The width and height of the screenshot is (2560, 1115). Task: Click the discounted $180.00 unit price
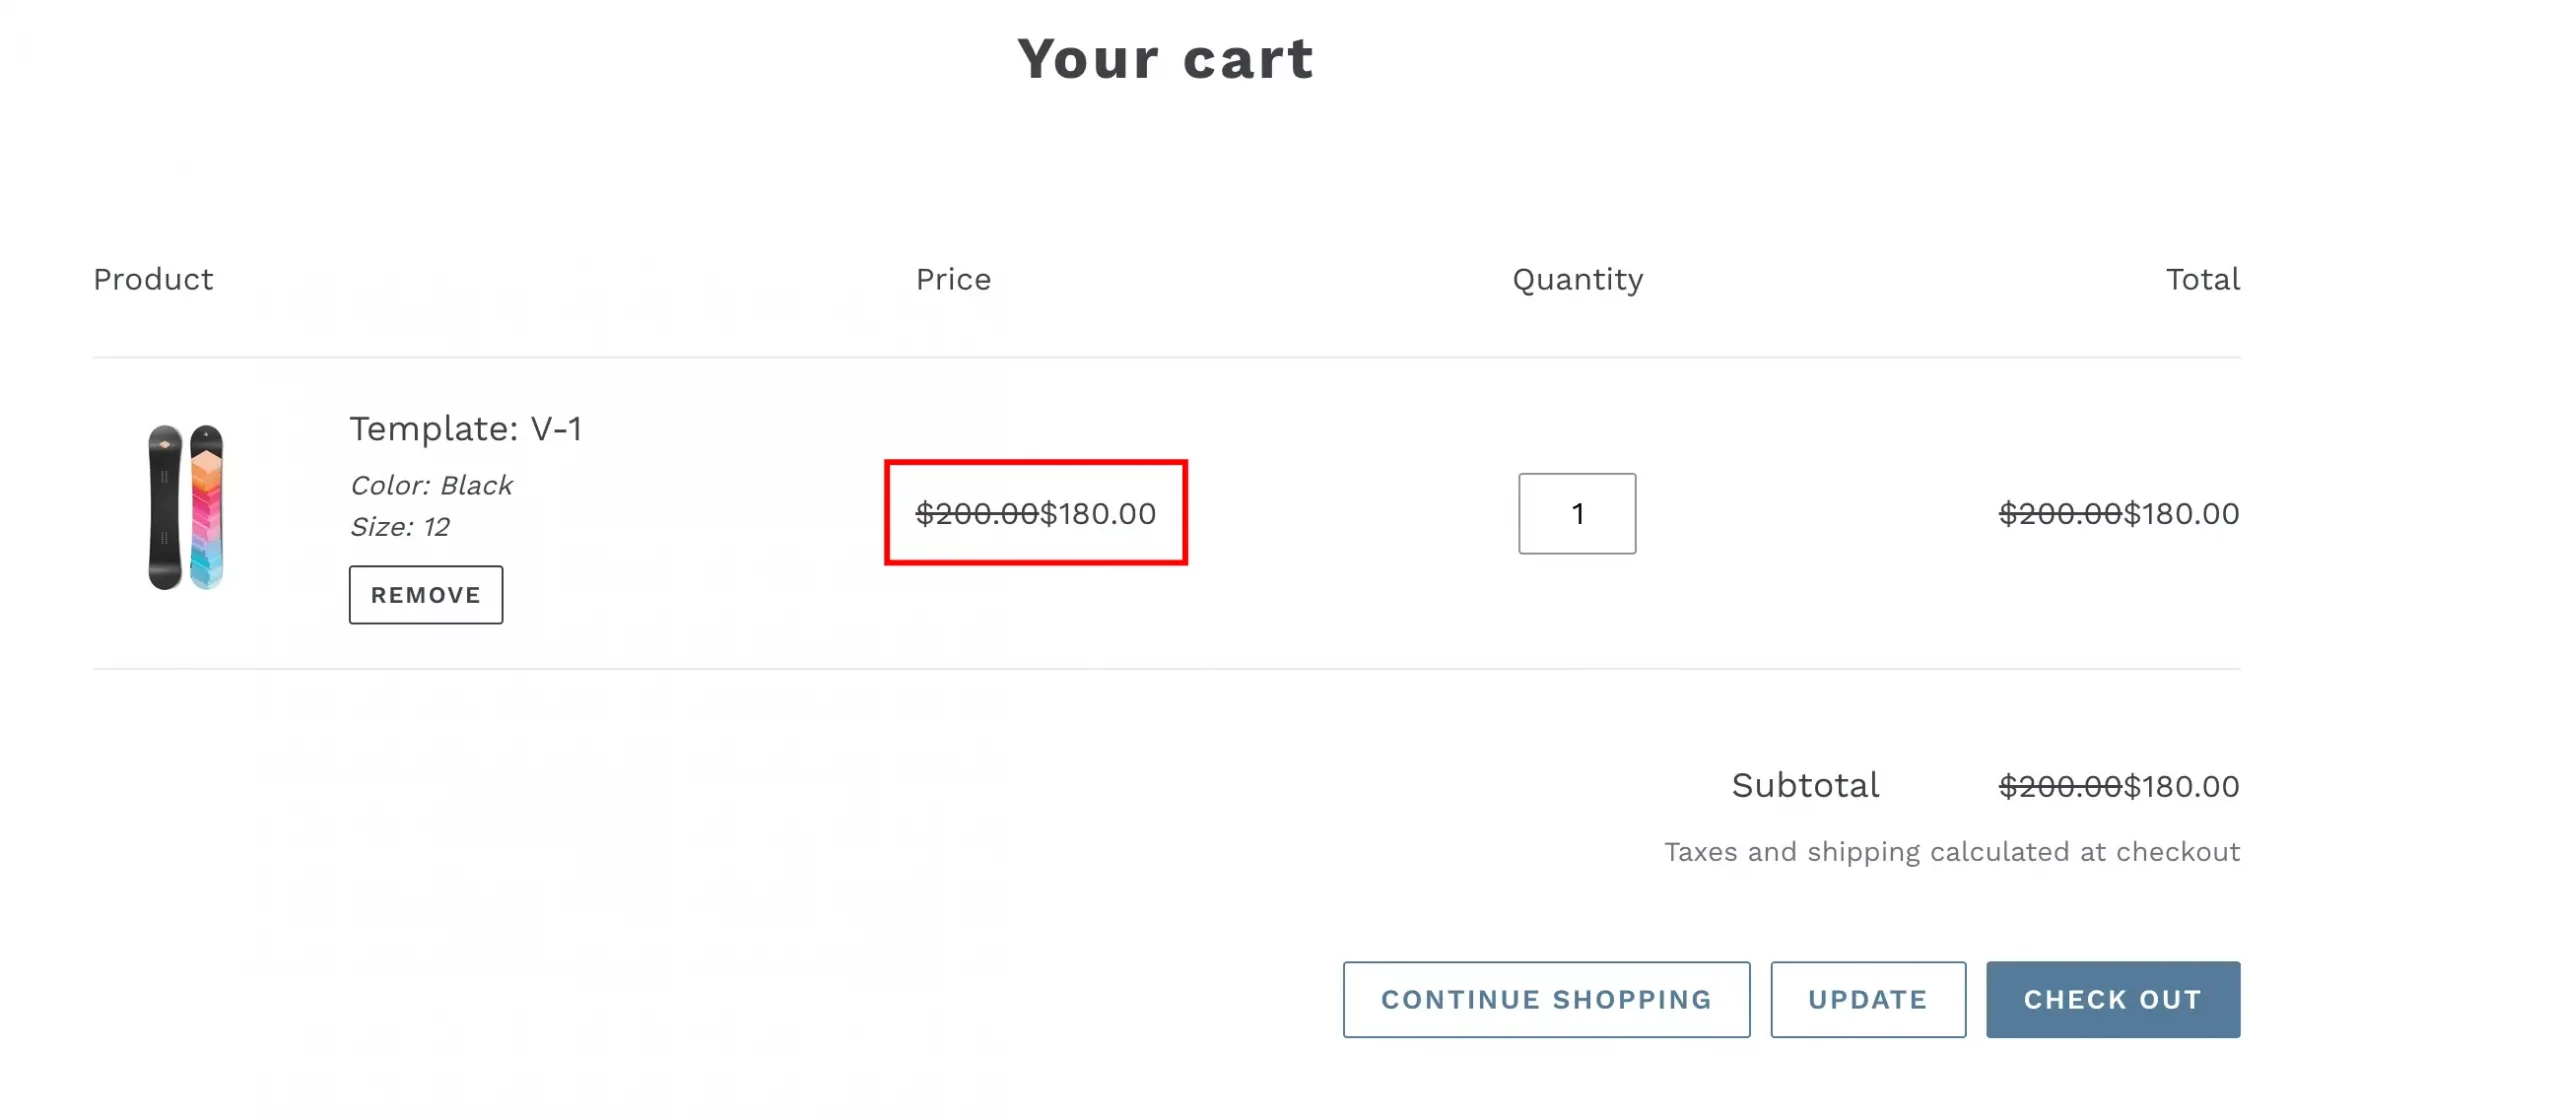[1098, 514]
